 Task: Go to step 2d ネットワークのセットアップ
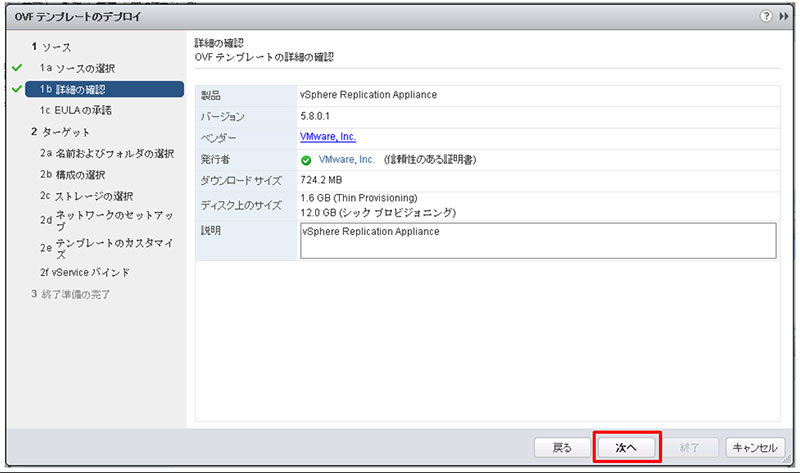tap(107, 220)
